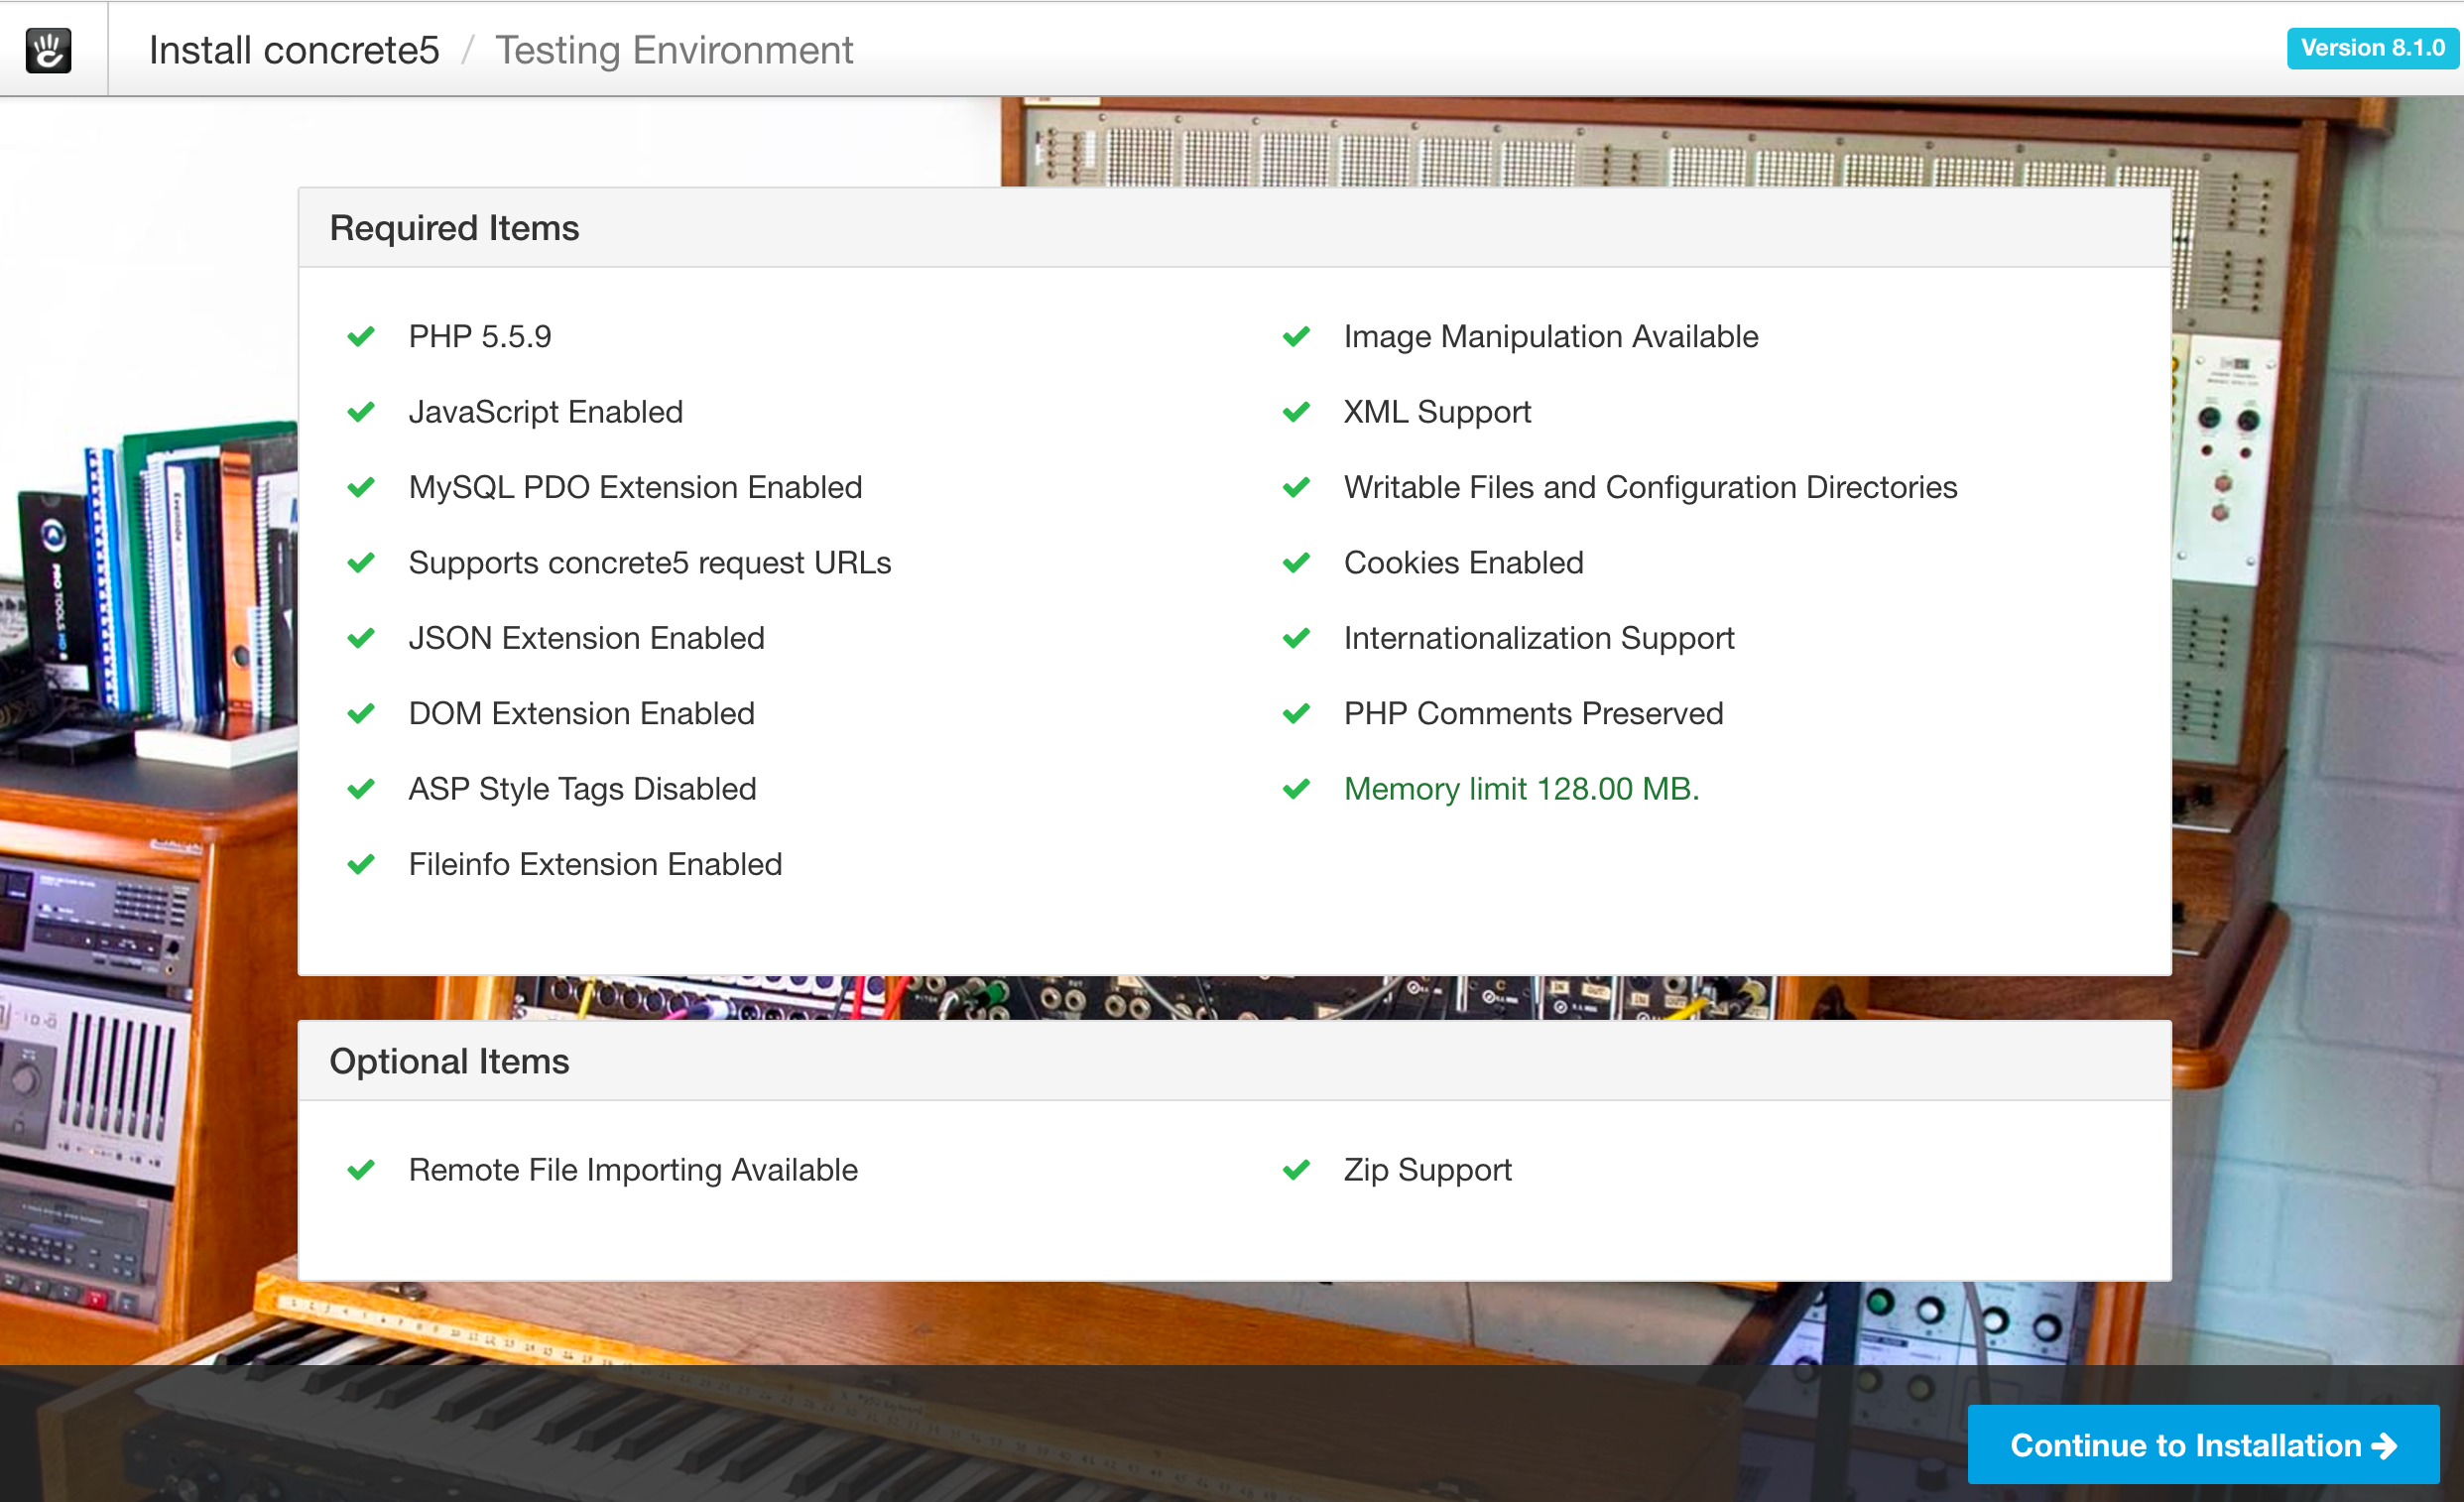This screenshot has height=1502, width=2464.
Task: Click the checkmark next to Zip Support
Action: pyautogui.click(x=1296, y=1170)
